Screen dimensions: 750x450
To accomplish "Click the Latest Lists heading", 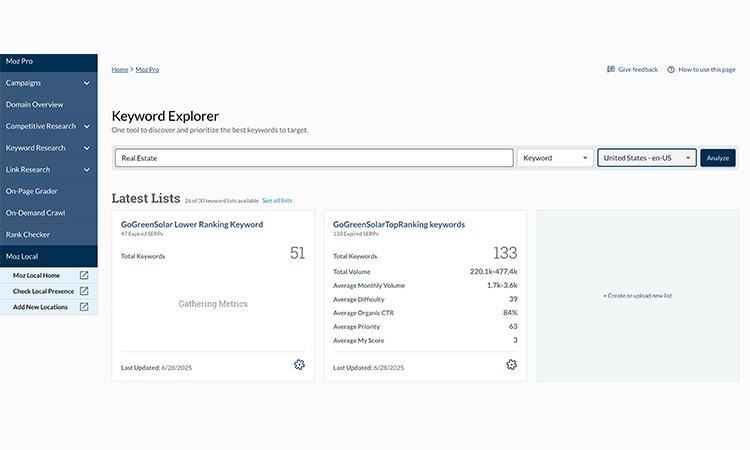I will (x=146, y=198).
